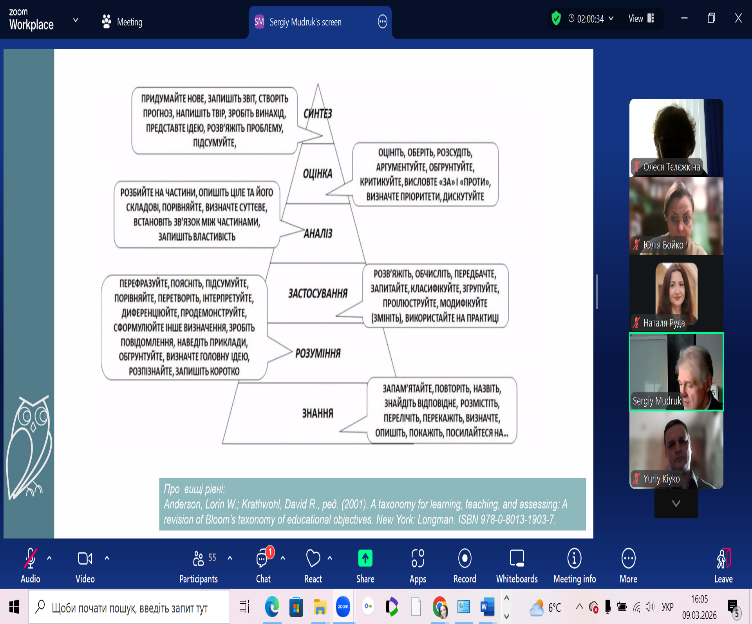
Task: Expand audio options arrow next to Audio
Action: pyautogui.click(x=49, y=557)
